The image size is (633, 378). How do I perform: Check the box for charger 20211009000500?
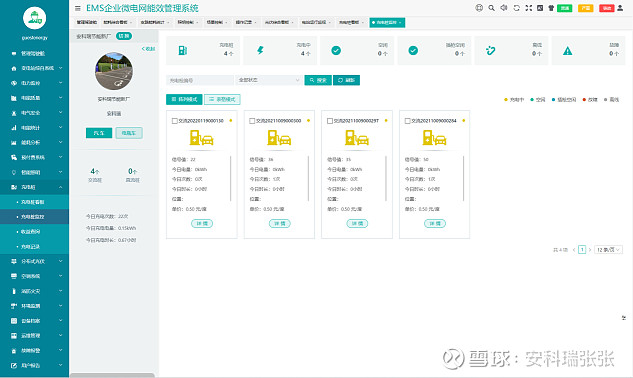pos(252,121)
